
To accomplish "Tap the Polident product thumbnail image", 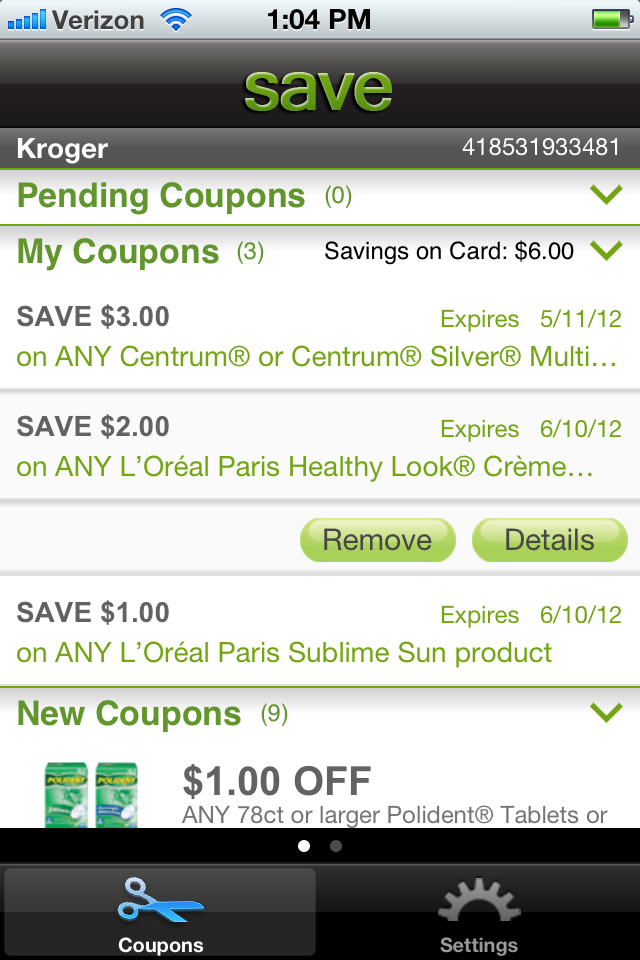I will click(91, 794).
